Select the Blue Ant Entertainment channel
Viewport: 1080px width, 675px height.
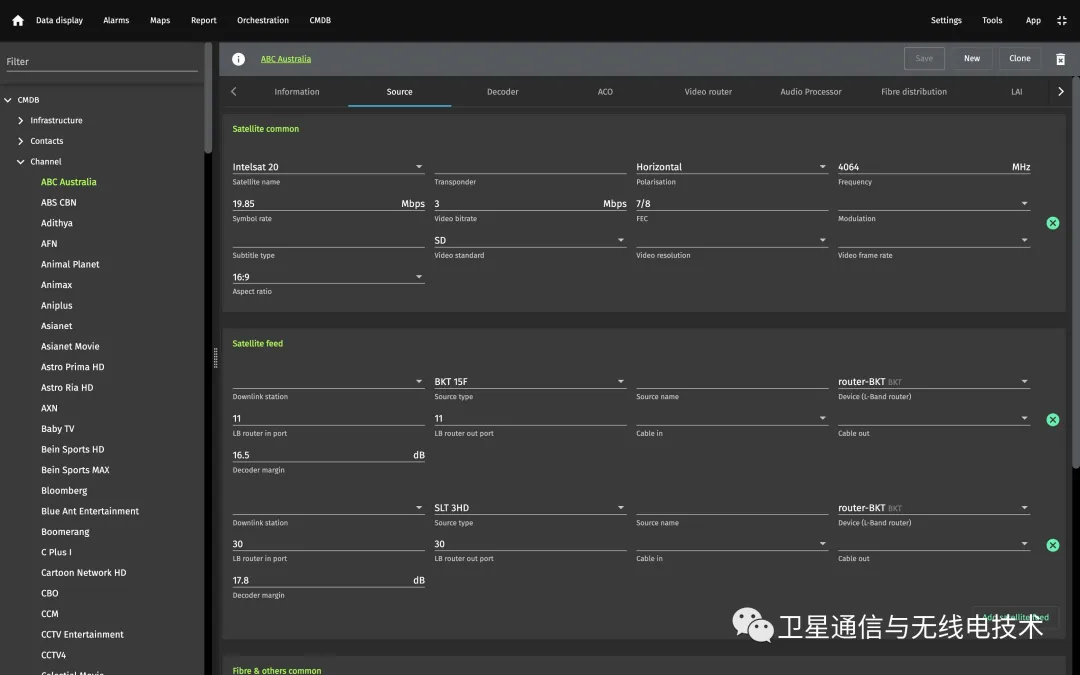[x=90, y=511]
